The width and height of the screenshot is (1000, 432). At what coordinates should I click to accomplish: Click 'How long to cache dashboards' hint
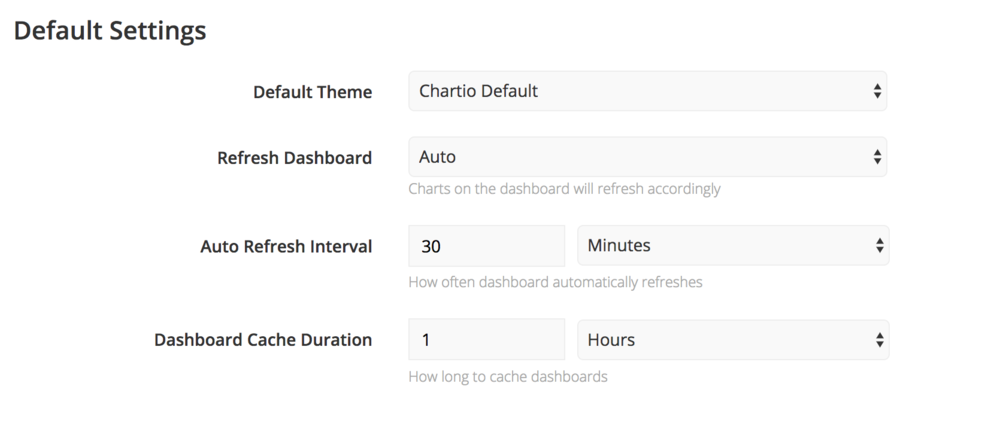[508, 376]
